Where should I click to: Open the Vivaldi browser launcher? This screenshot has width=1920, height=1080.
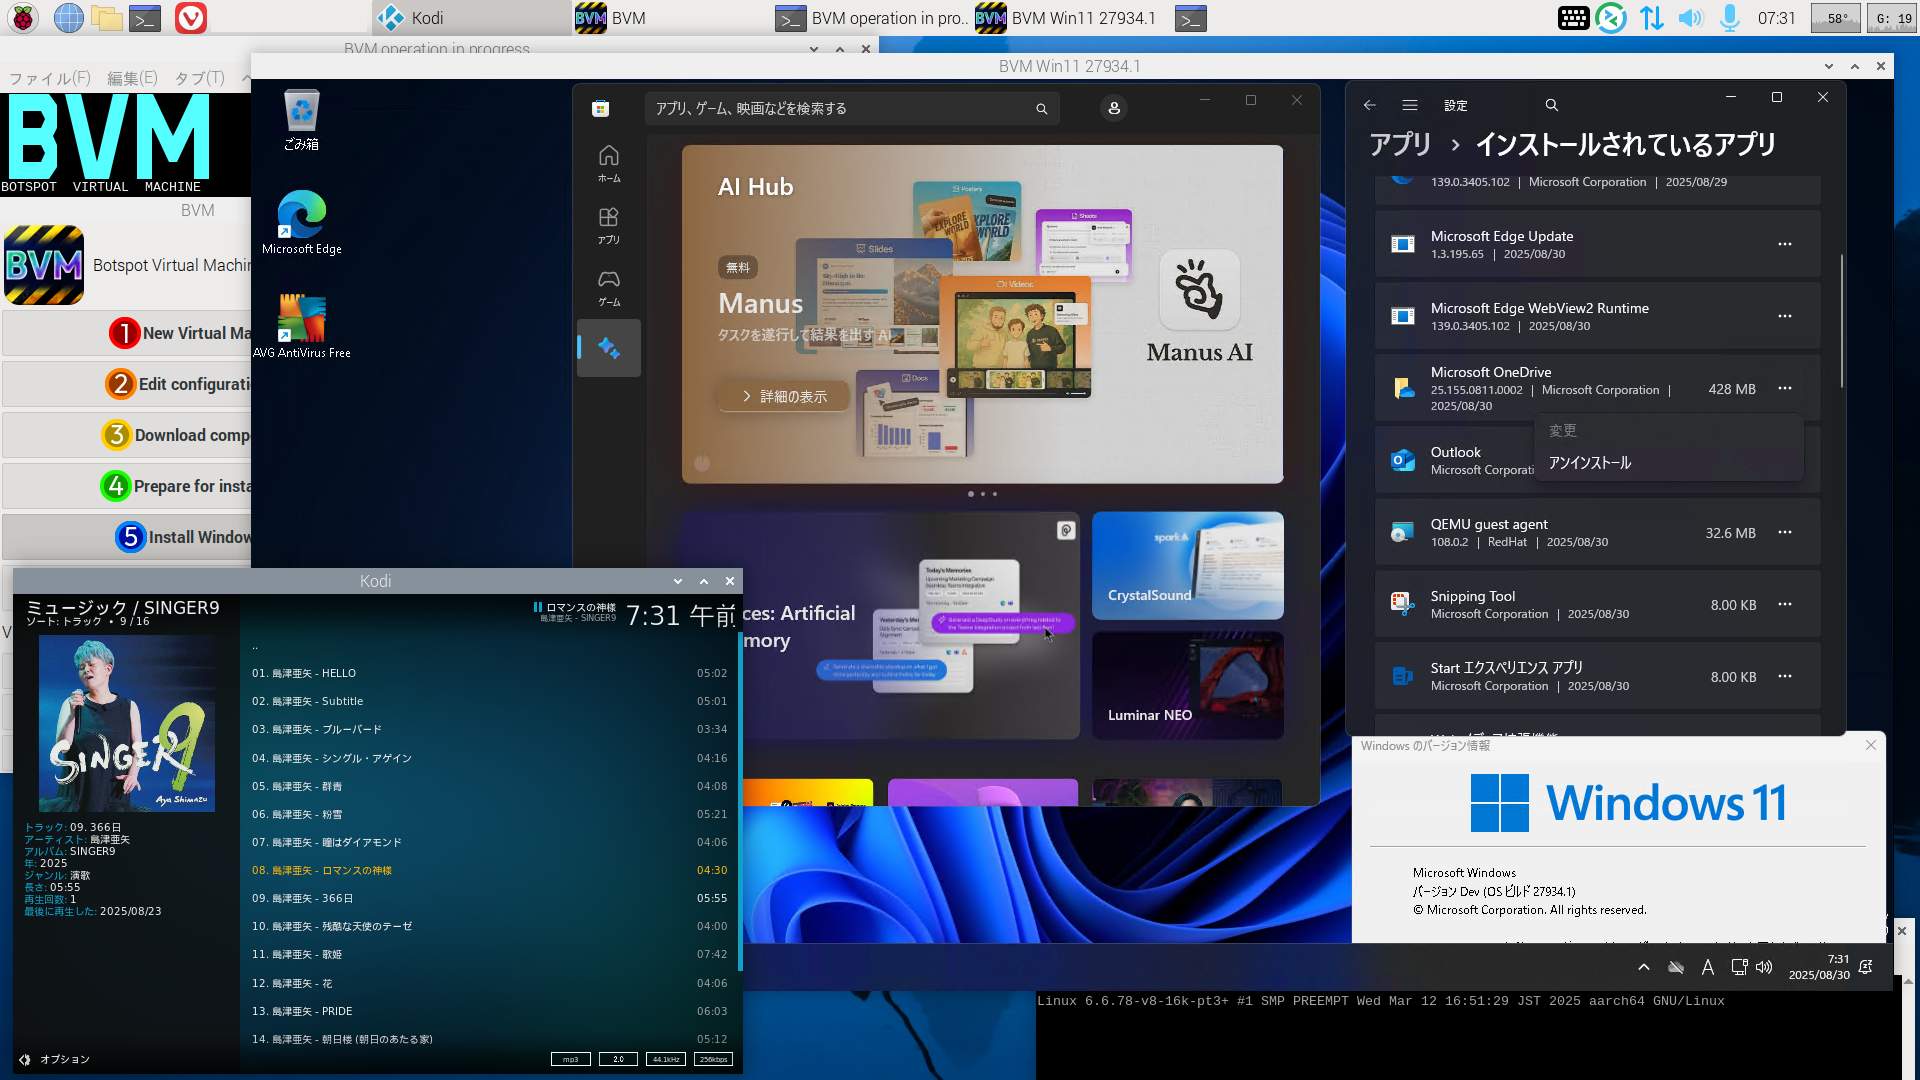(x=190, y=18)
